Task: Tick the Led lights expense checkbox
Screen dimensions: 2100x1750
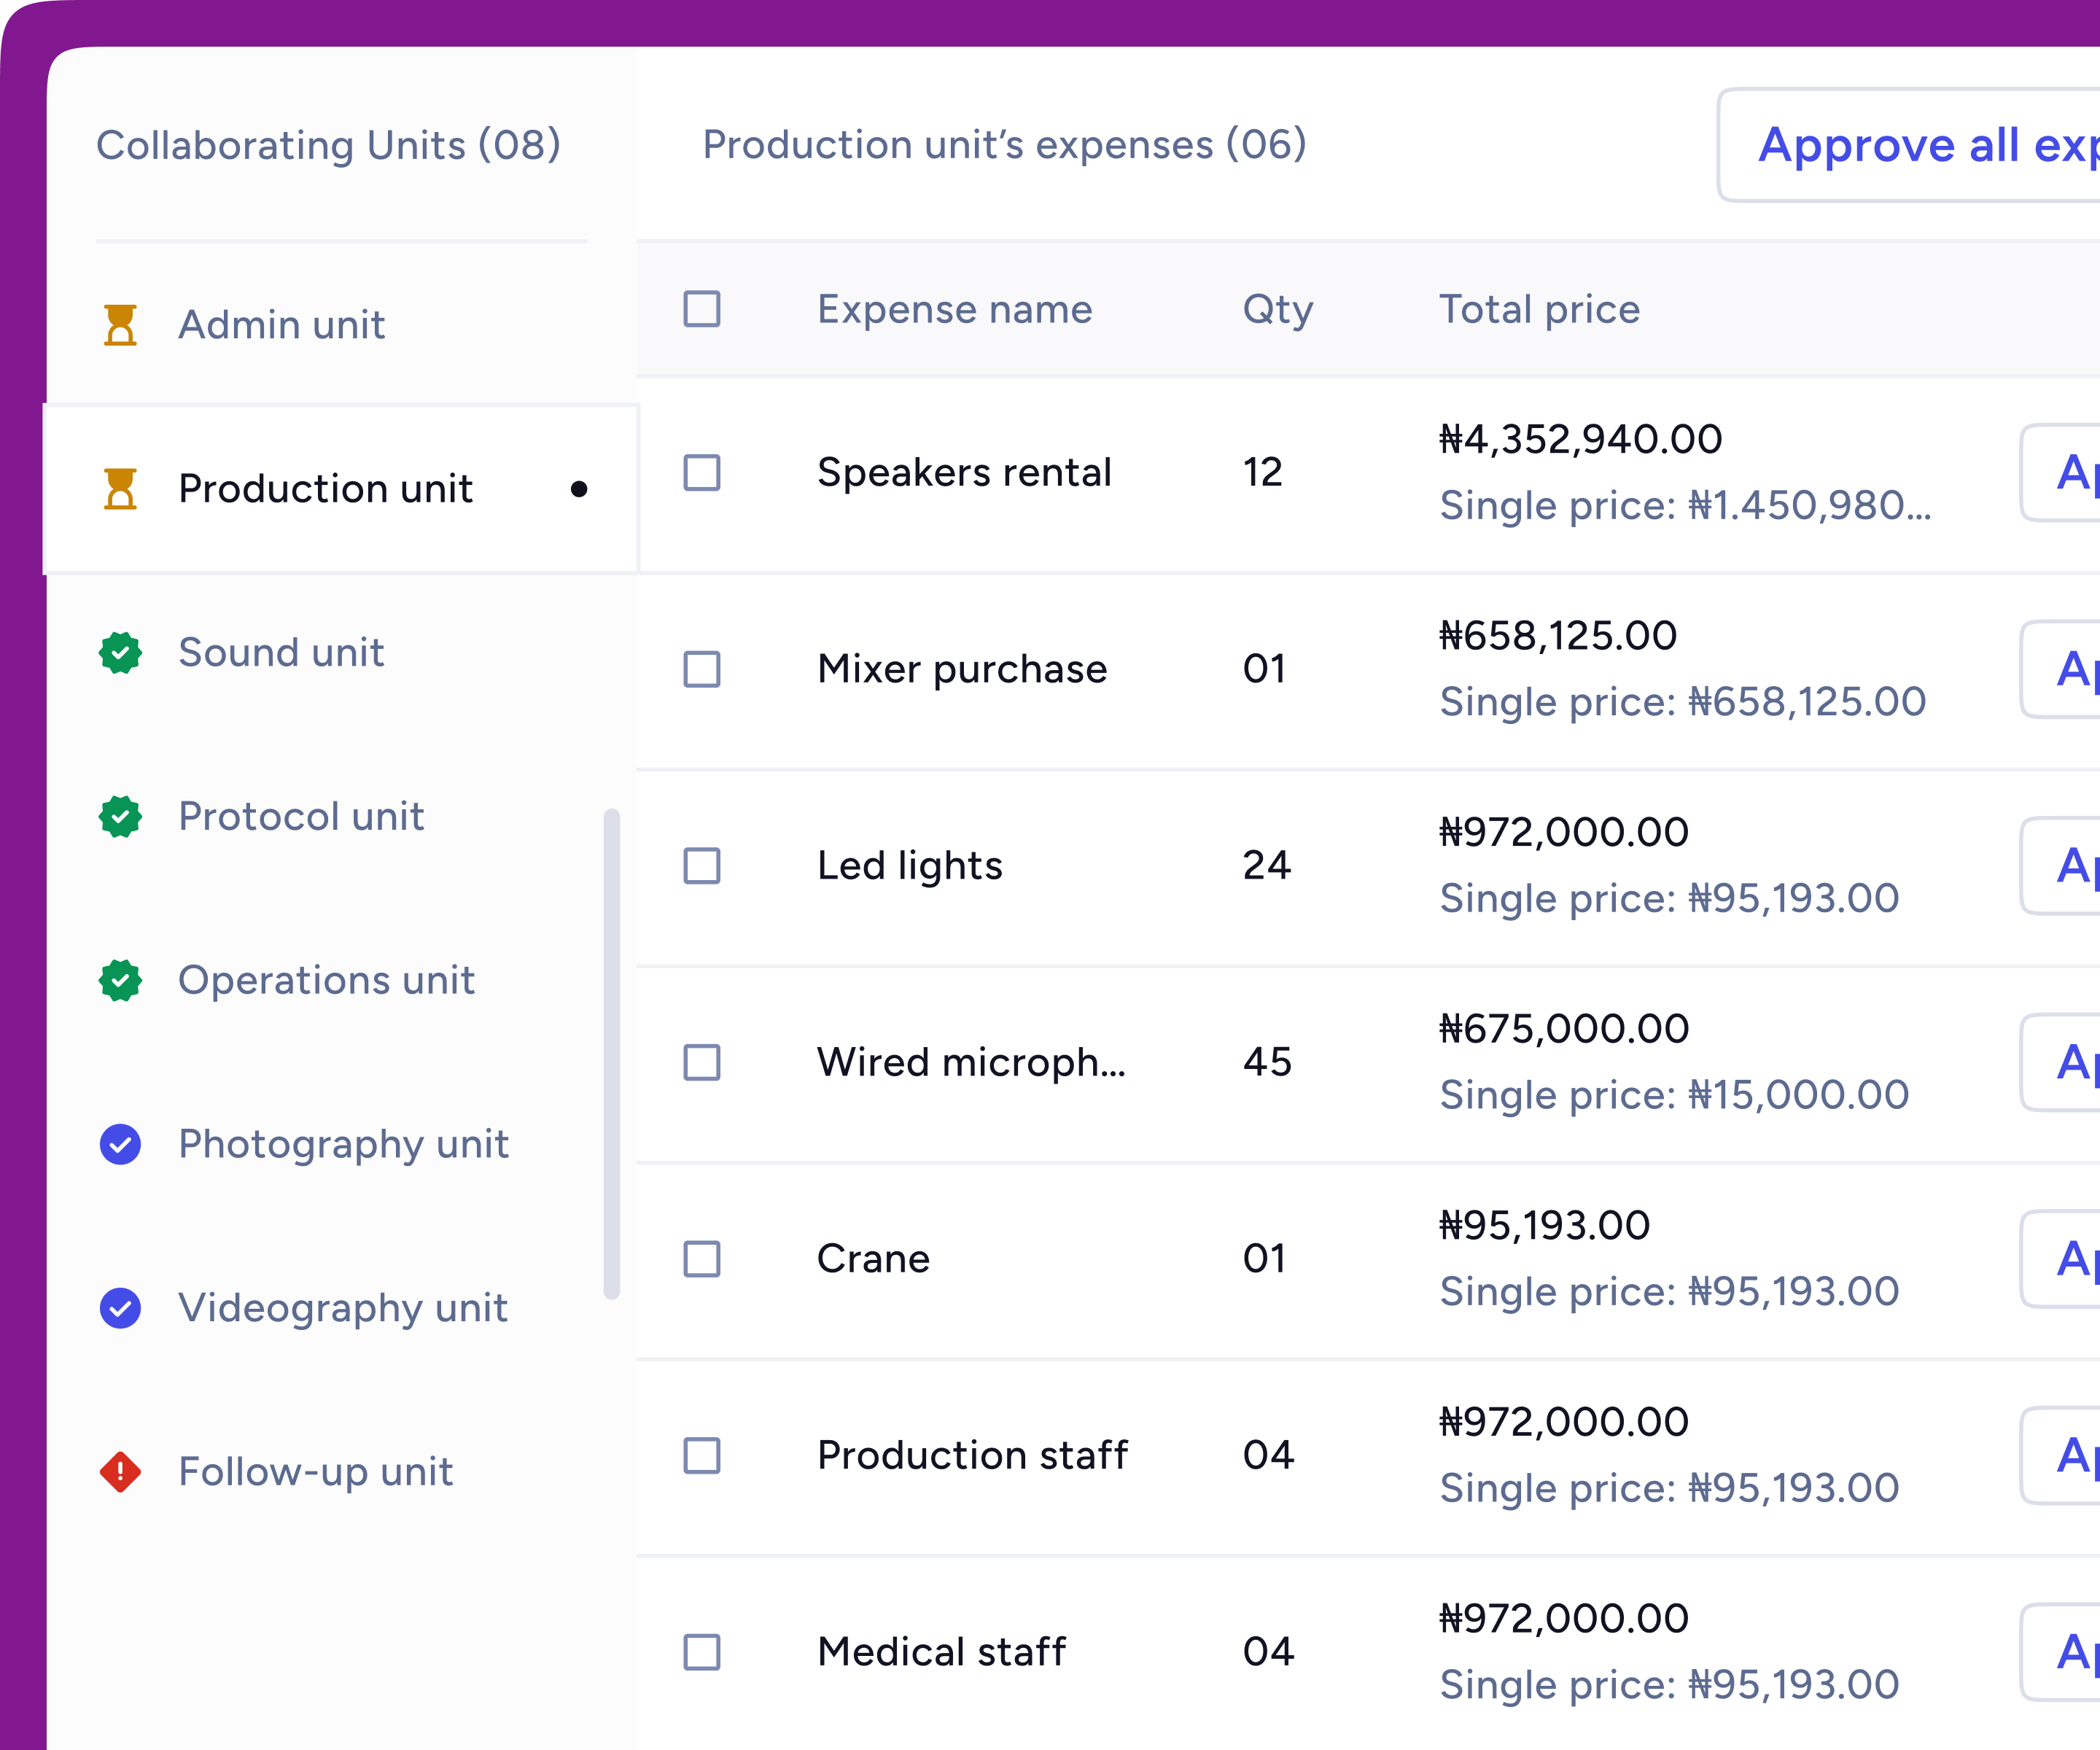Action: click(x=702, y=866)
